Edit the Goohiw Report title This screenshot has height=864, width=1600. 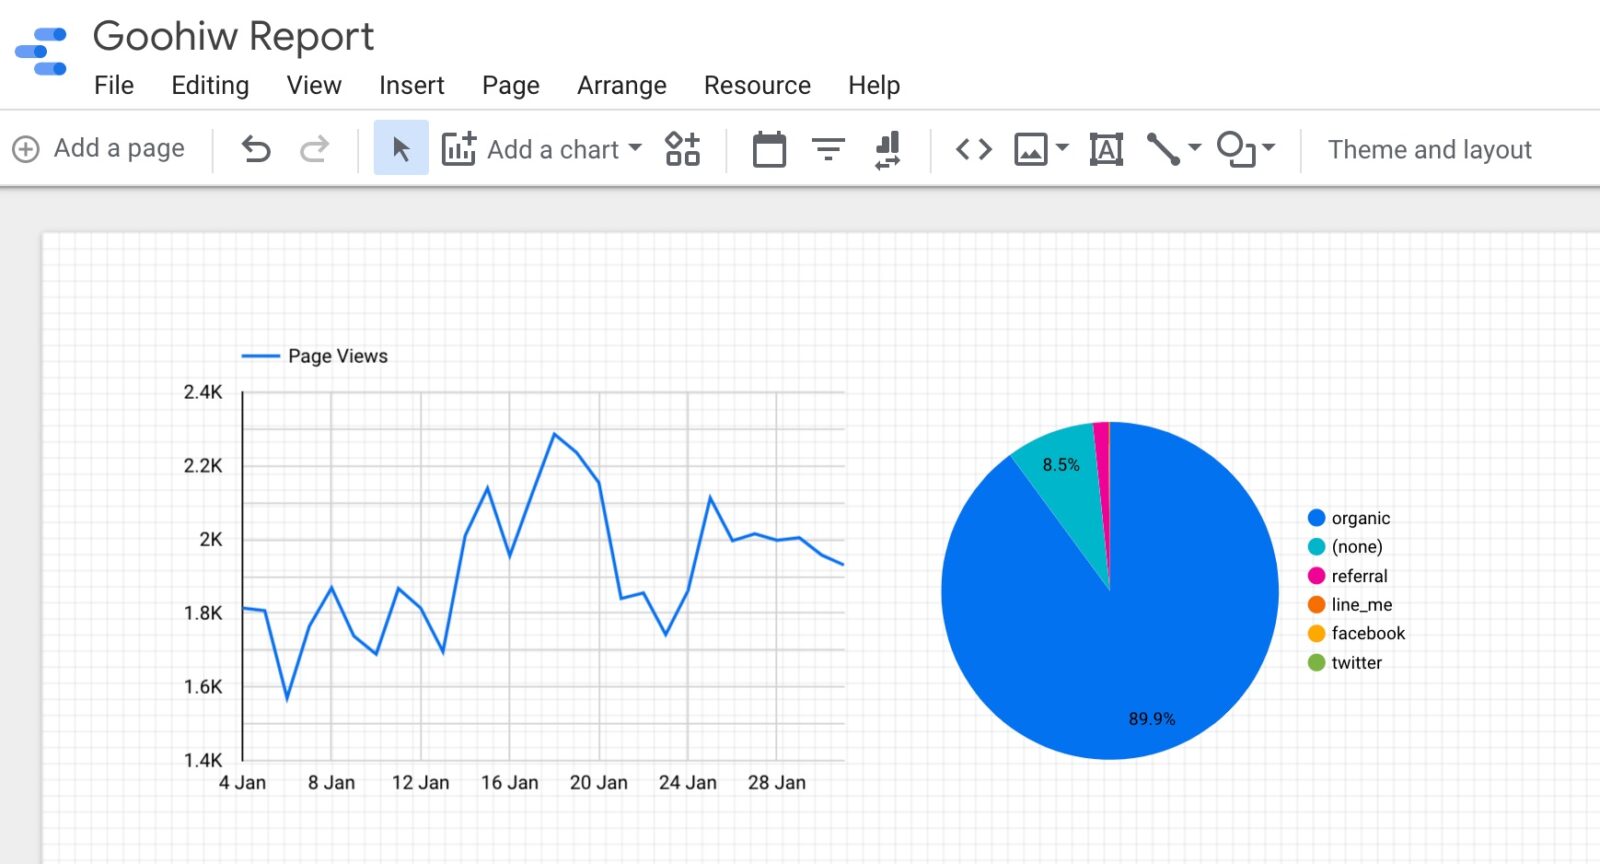coord(233,37)
